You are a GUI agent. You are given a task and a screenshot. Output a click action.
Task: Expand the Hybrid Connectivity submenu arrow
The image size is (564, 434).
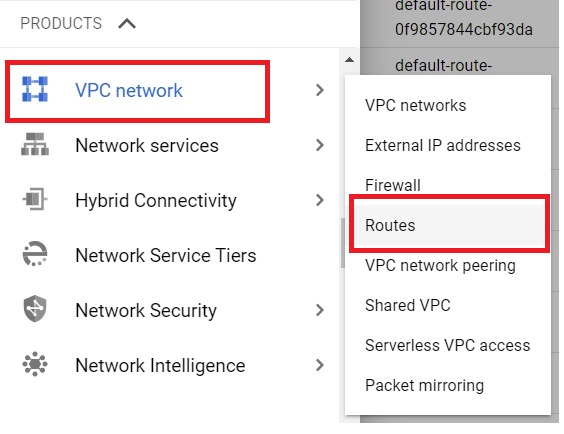point(319,200)
